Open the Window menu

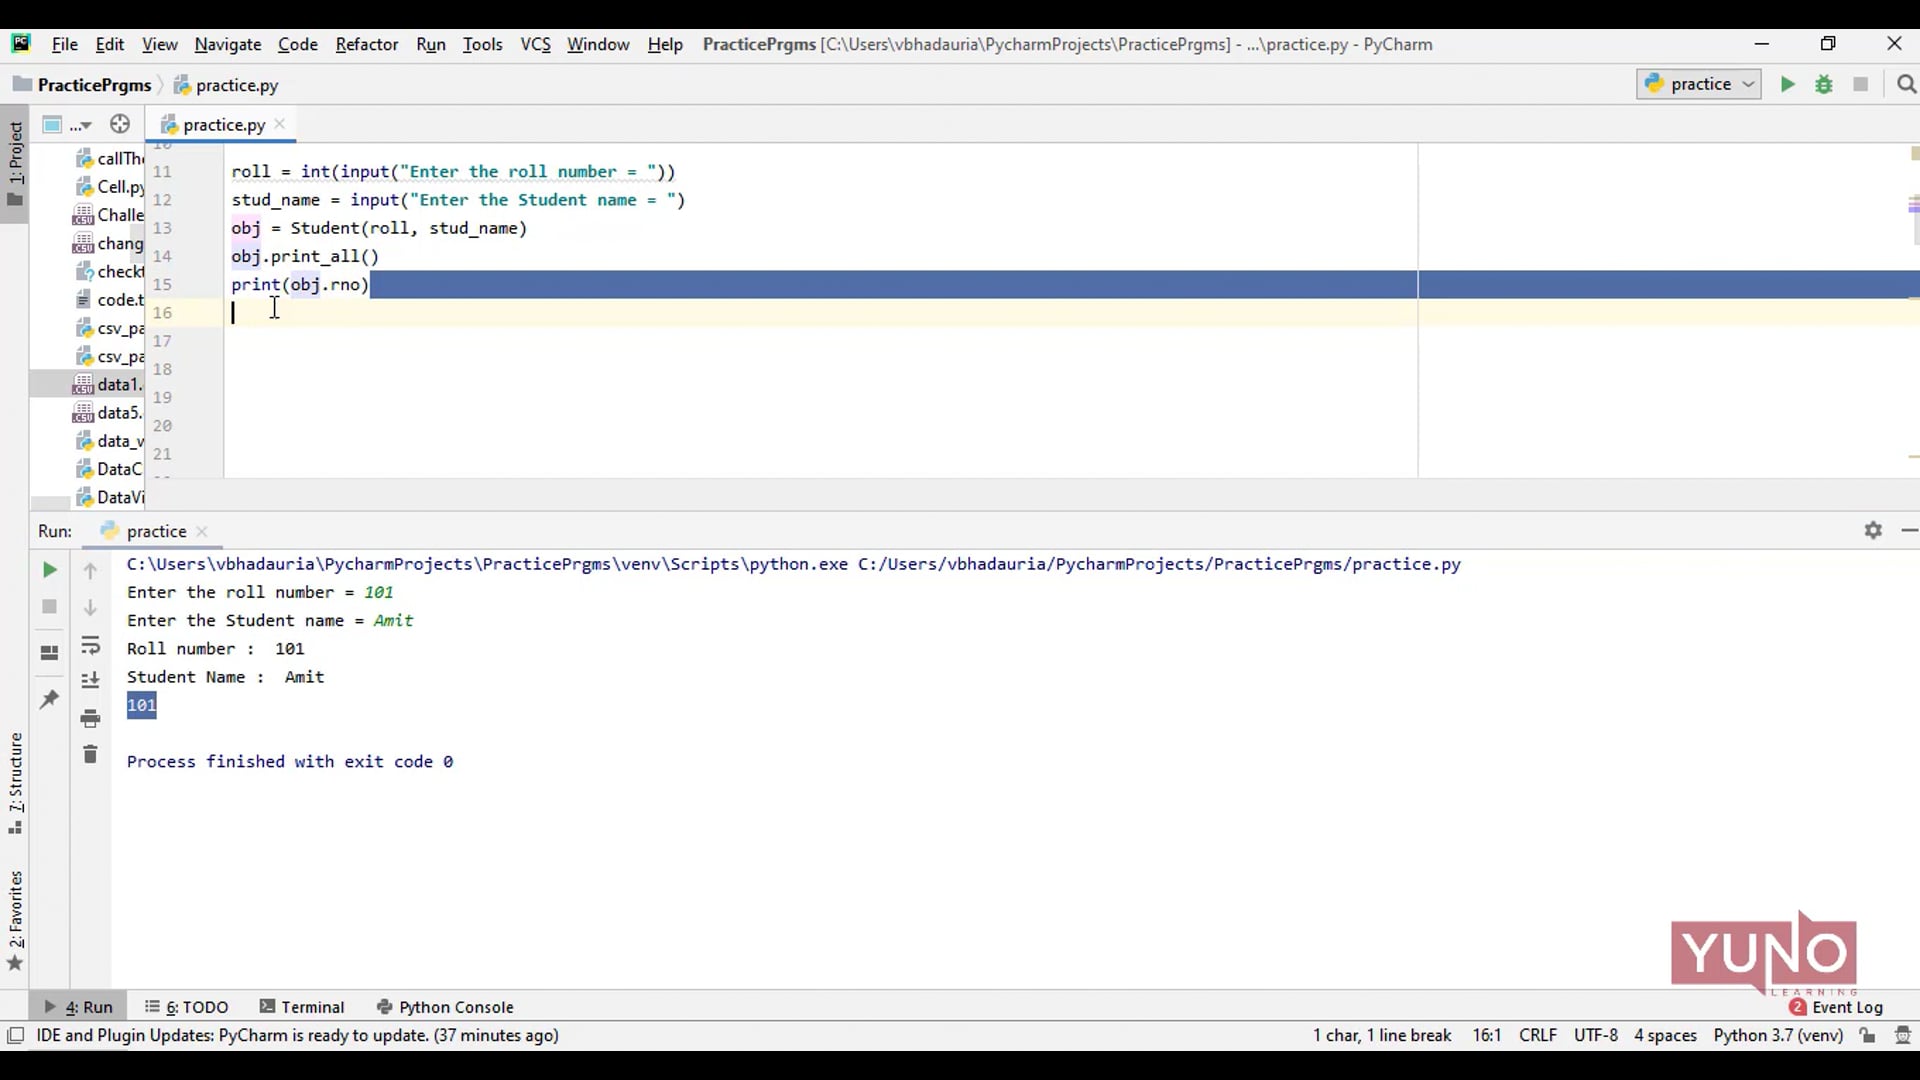(x=598, y=44)
